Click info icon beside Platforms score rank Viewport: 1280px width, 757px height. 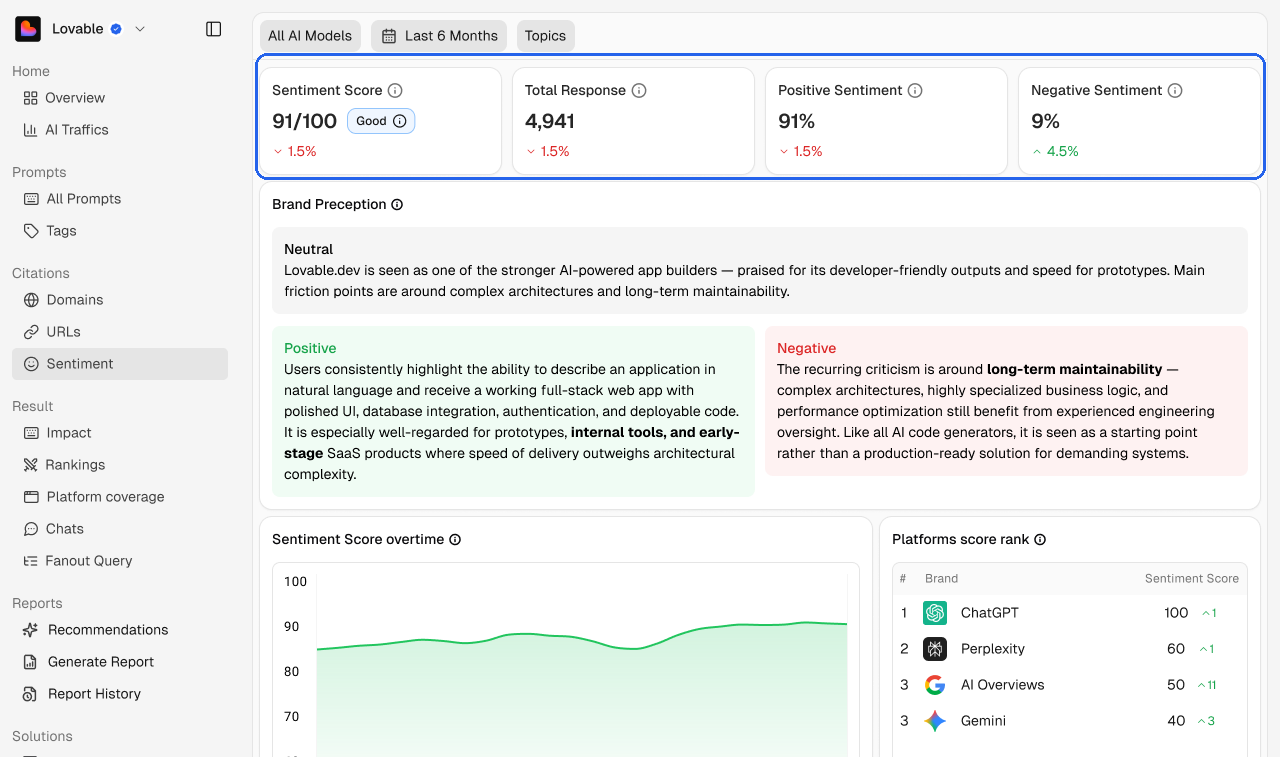[x=1040, y=539]
